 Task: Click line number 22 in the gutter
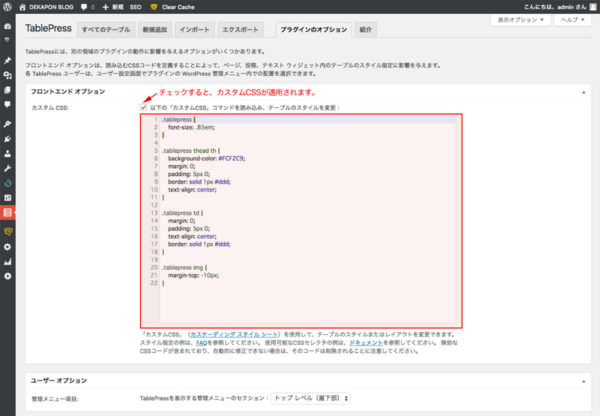154,283
